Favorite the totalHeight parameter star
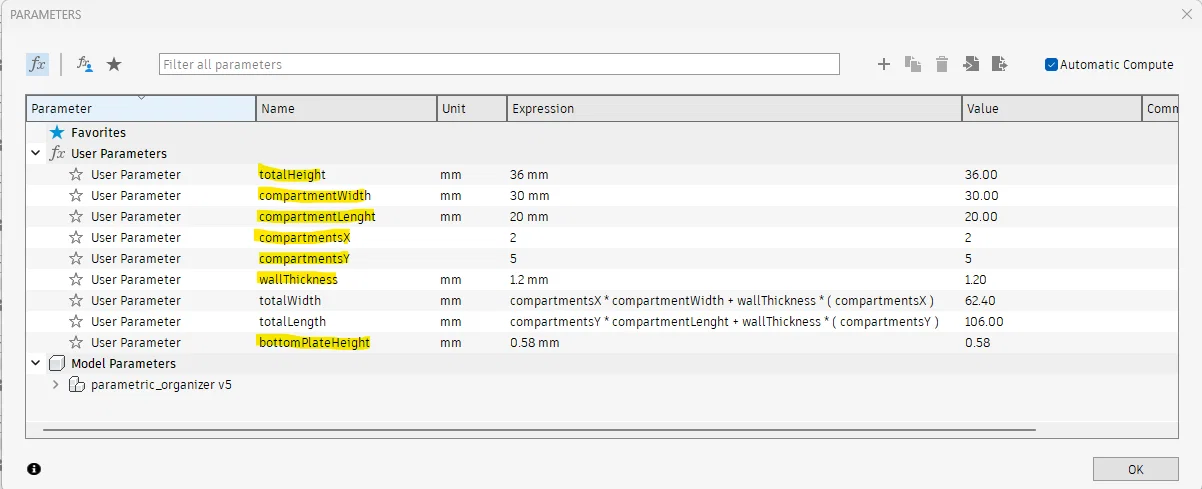Viewport: 1202px width, 489px height. pos(76,175)
